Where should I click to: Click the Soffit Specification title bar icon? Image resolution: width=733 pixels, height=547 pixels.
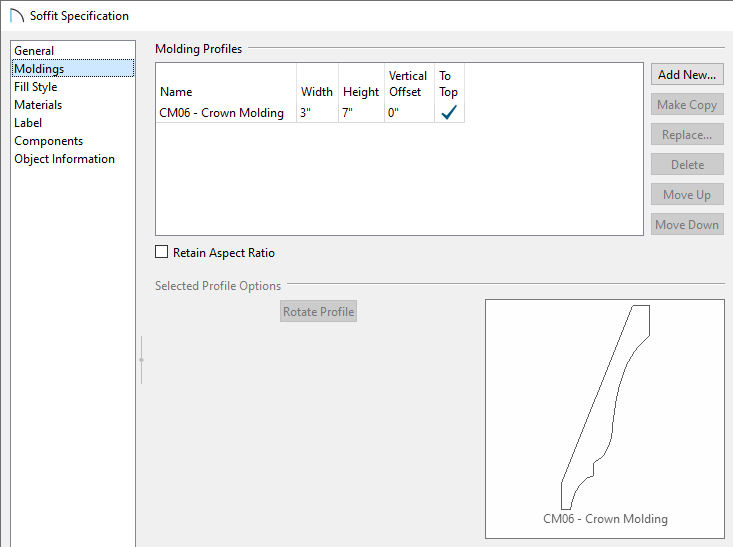[16, 16]
